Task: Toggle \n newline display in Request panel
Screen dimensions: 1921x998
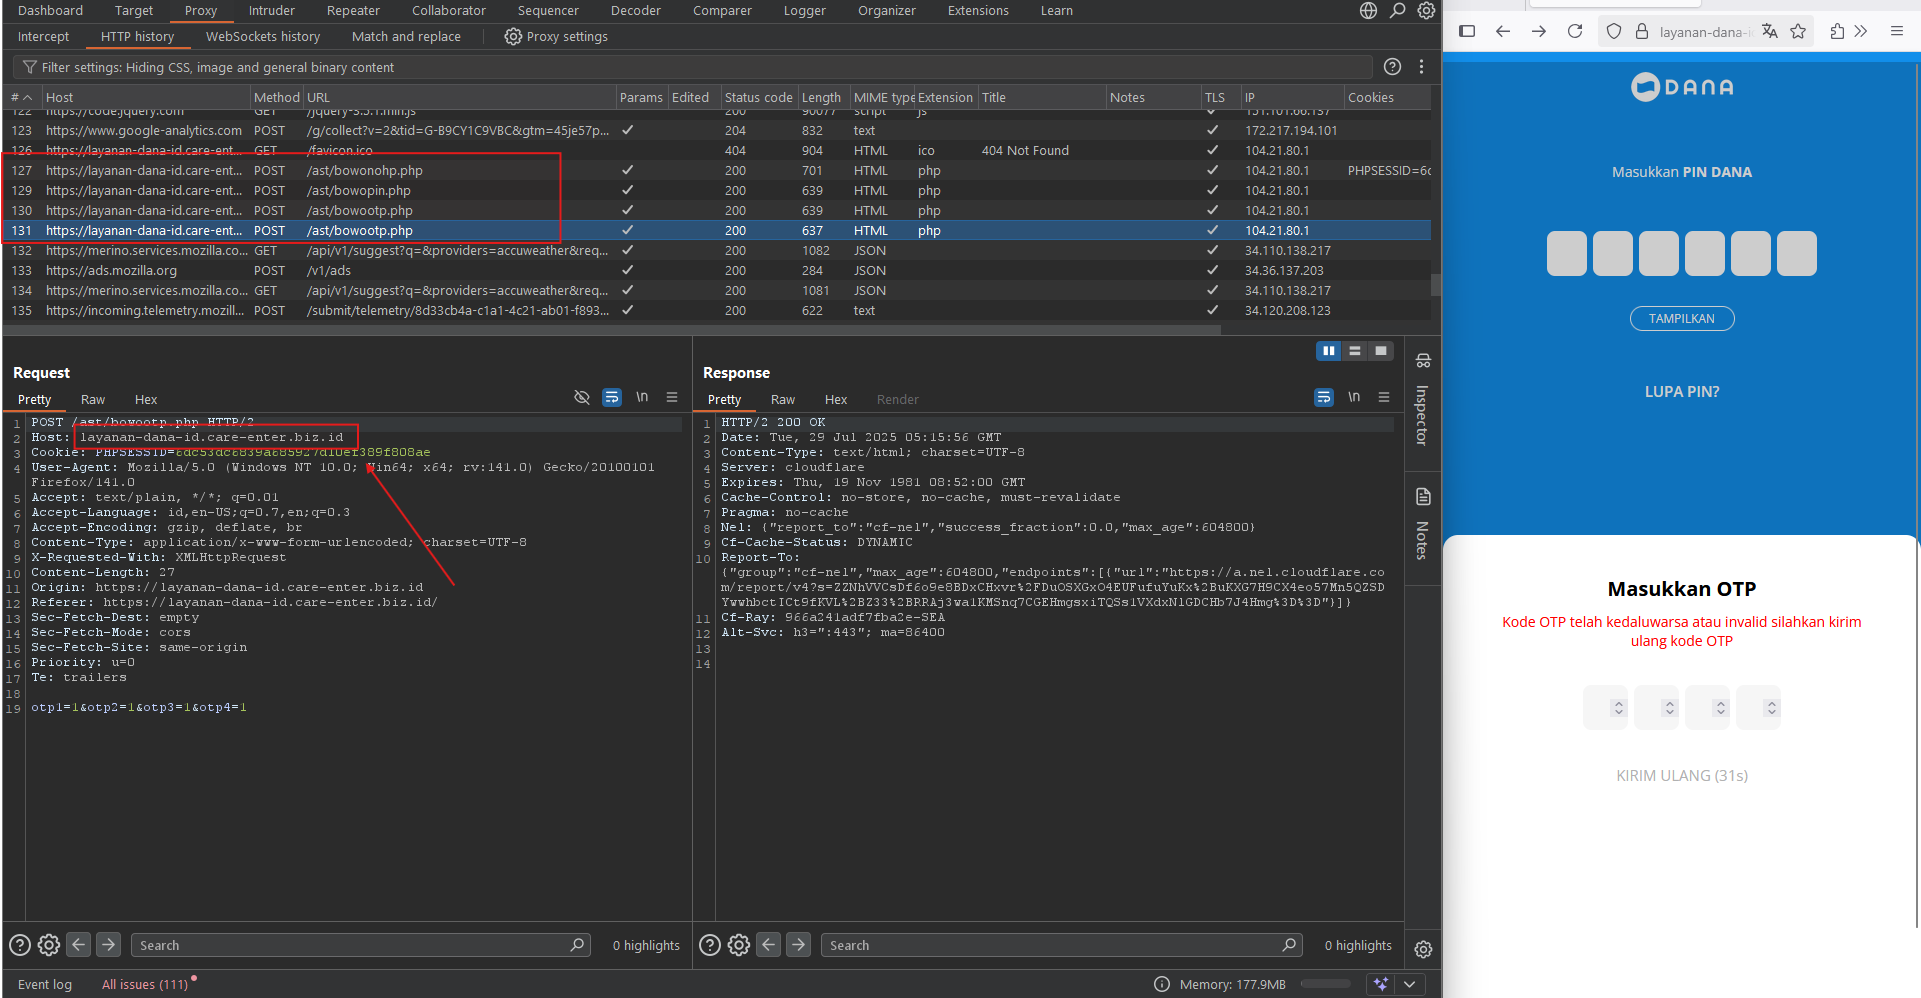Action: pyautogui.click(x=642, y=397)
